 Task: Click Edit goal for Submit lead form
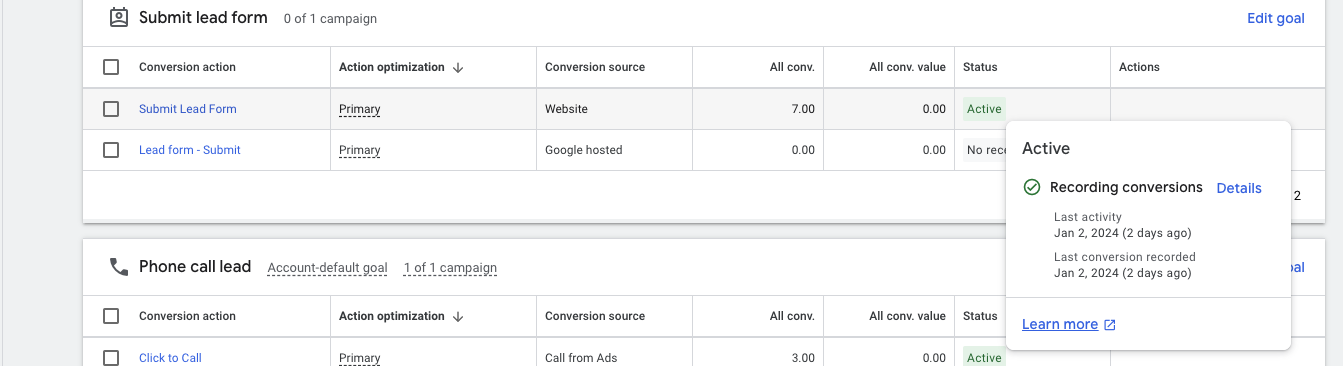1276,18
